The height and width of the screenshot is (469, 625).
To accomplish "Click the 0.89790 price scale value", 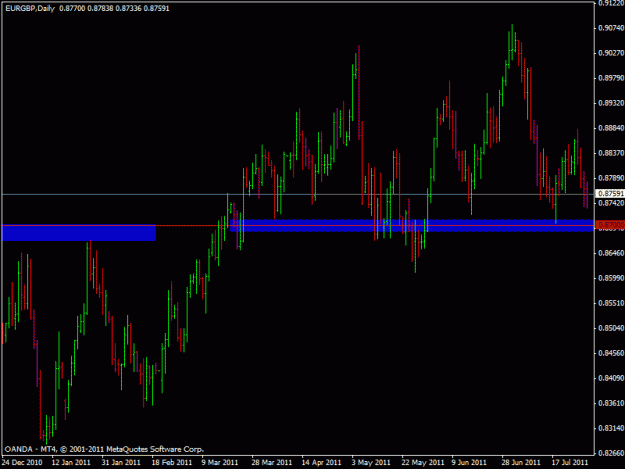I will tap(611, 78).
